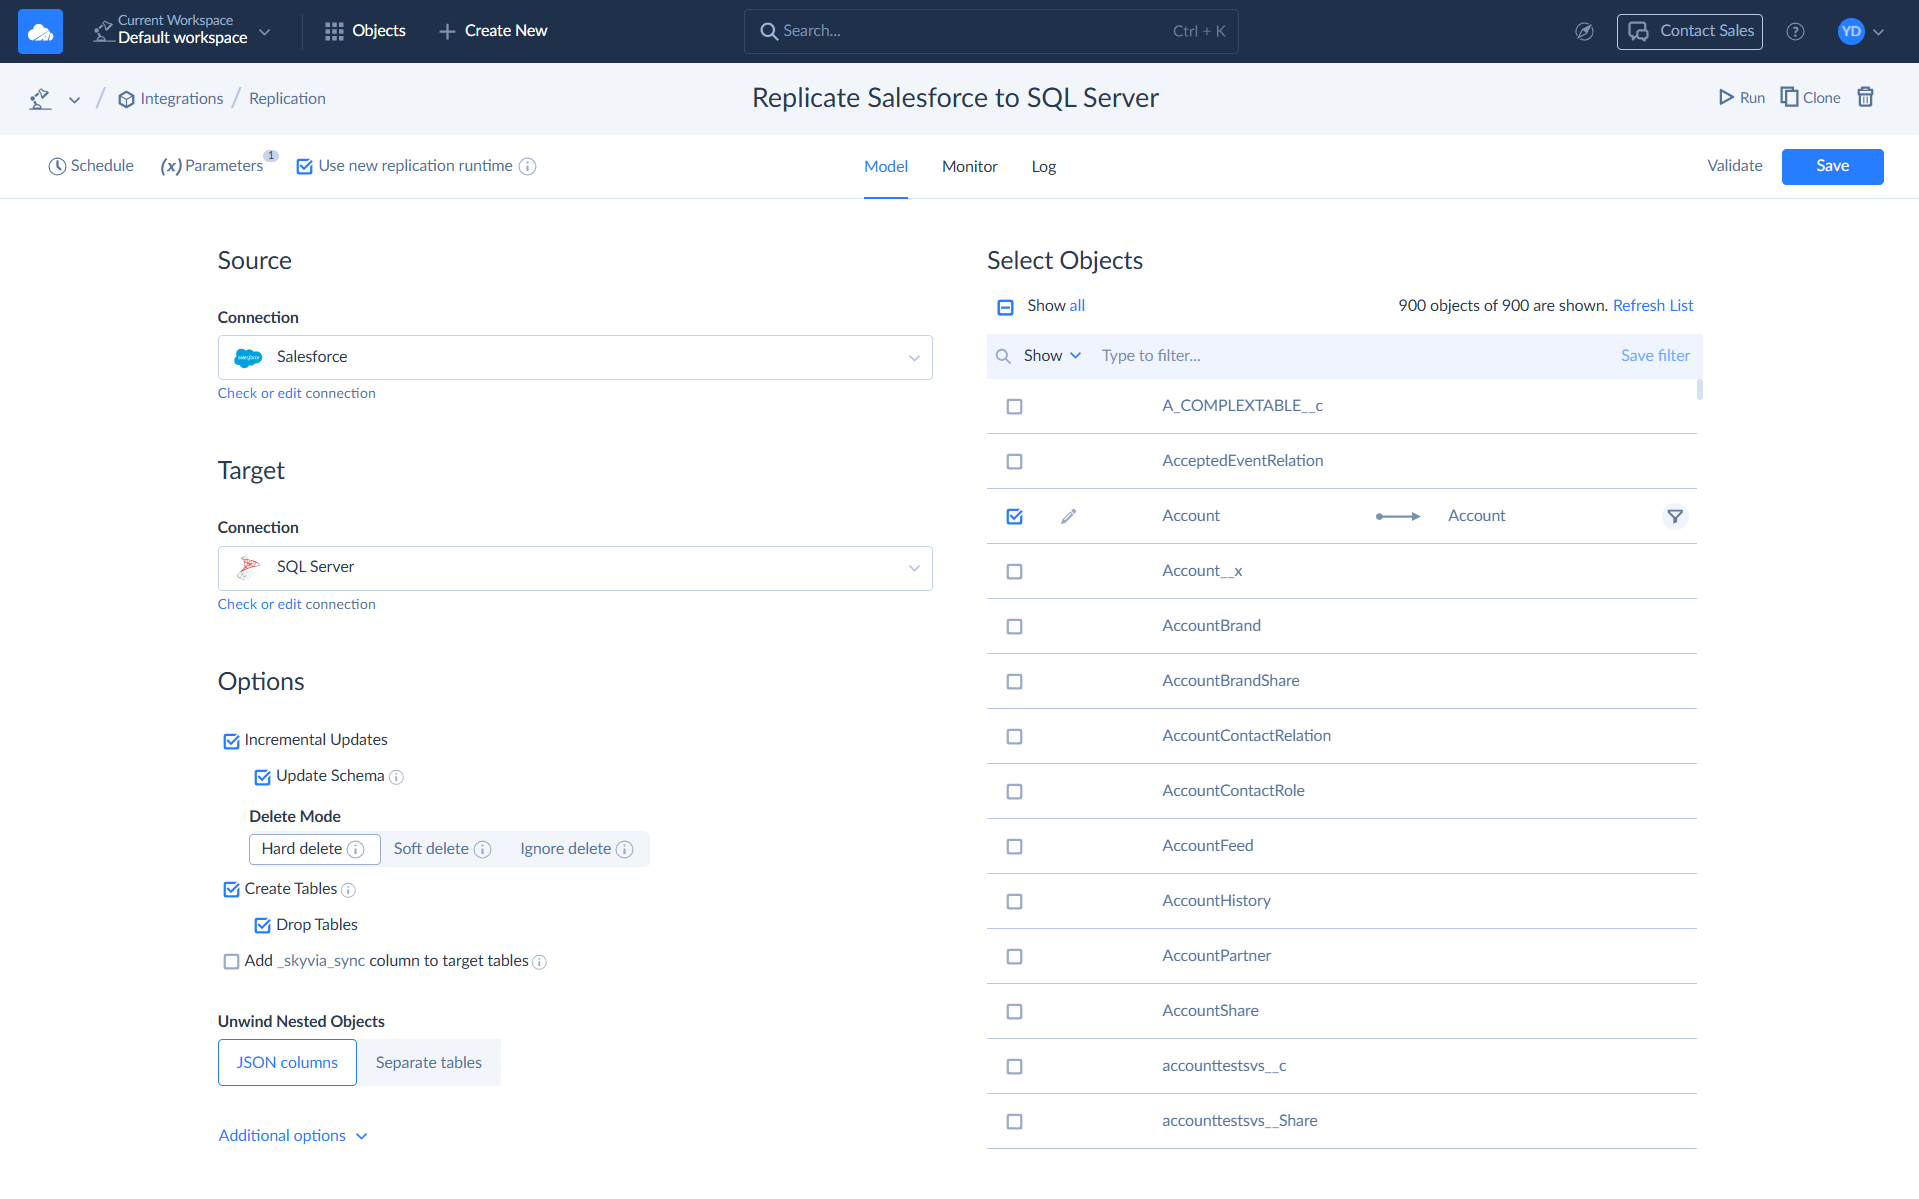Screen dimensions: 1919x1199
Task: Edit Account object with pencil icon
Action: (x=1068, y=516)
